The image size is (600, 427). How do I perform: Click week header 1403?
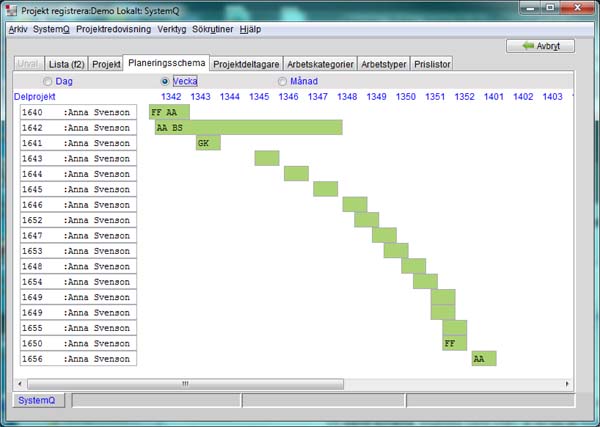[553, 96]
